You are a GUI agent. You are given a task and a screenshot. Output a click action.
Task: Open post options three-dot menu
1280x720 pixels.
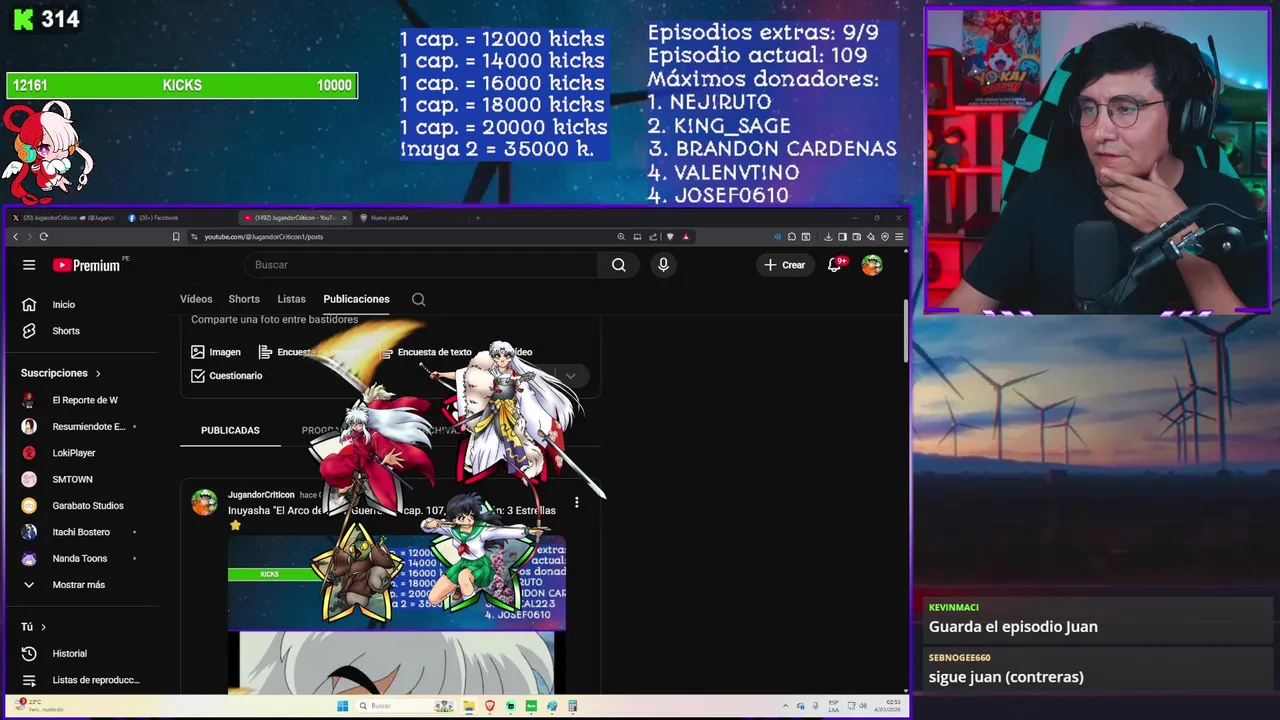tap(576, 502)
